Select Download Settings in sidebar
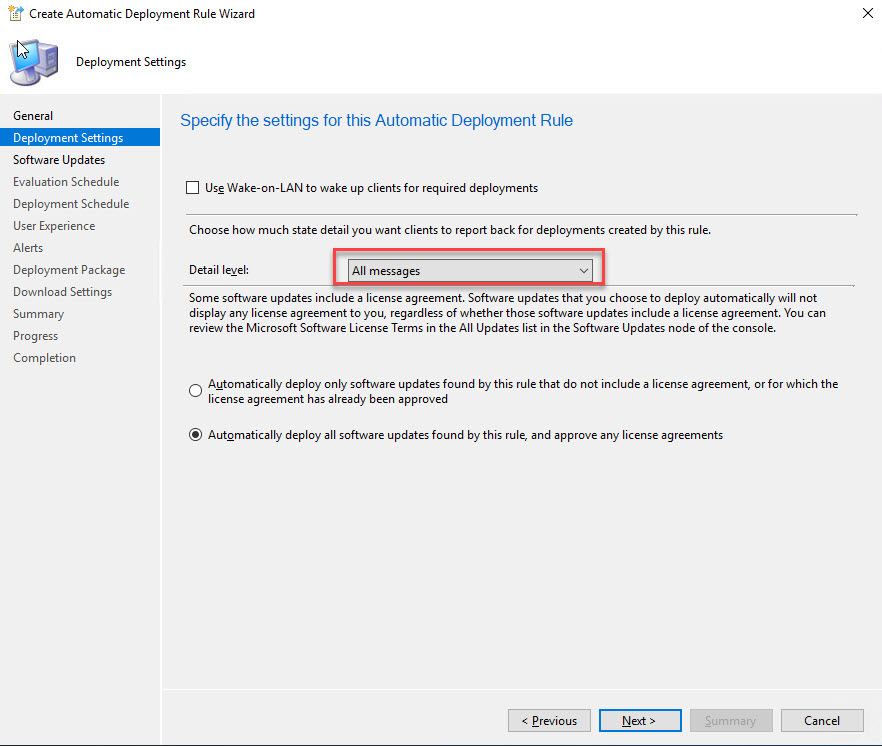Screen dimensions: 882x746 click(x=62, y=292)
